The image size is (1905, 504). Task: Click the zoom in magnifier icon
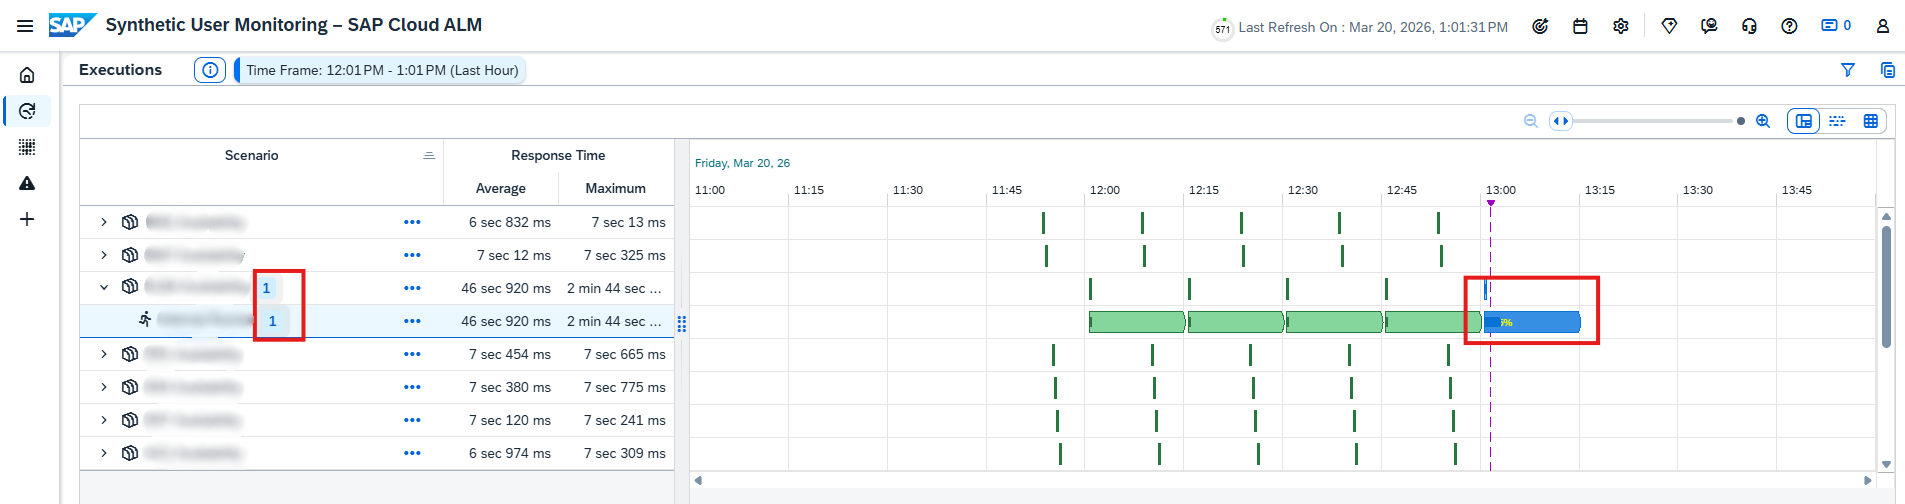pos(1763,121)
